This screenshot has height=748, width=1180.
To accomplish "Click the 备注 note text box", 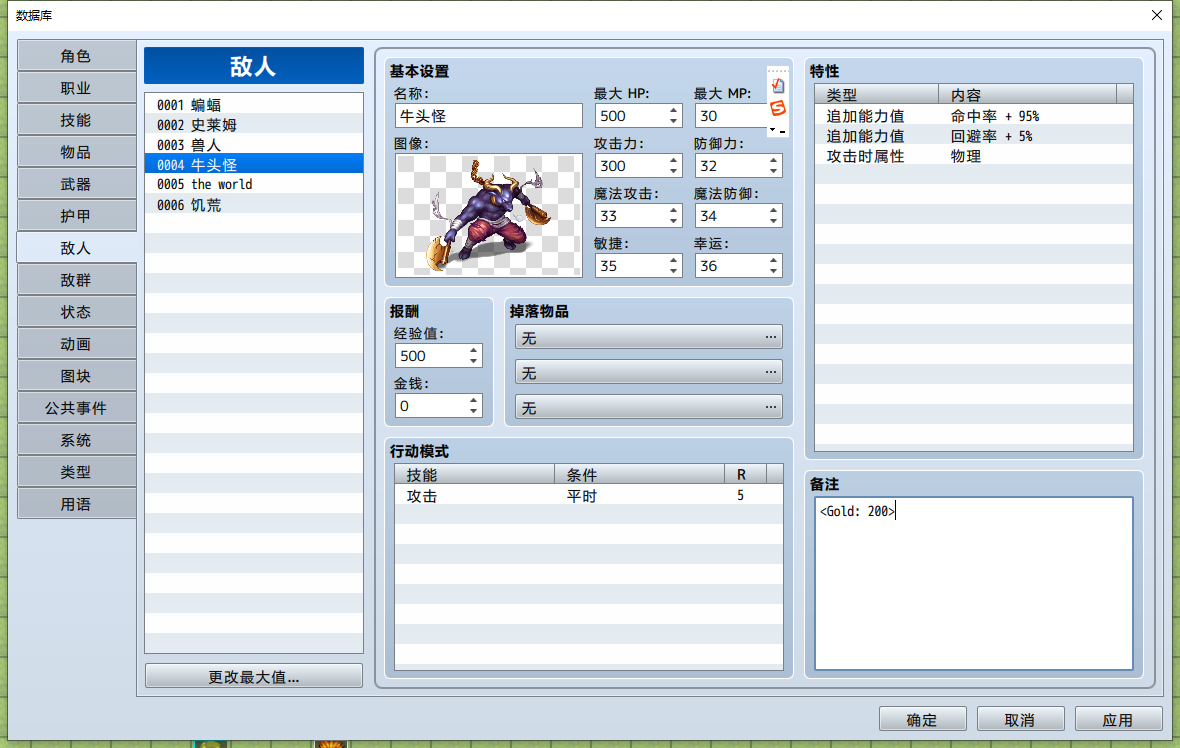I will click(x=974, y=583).
